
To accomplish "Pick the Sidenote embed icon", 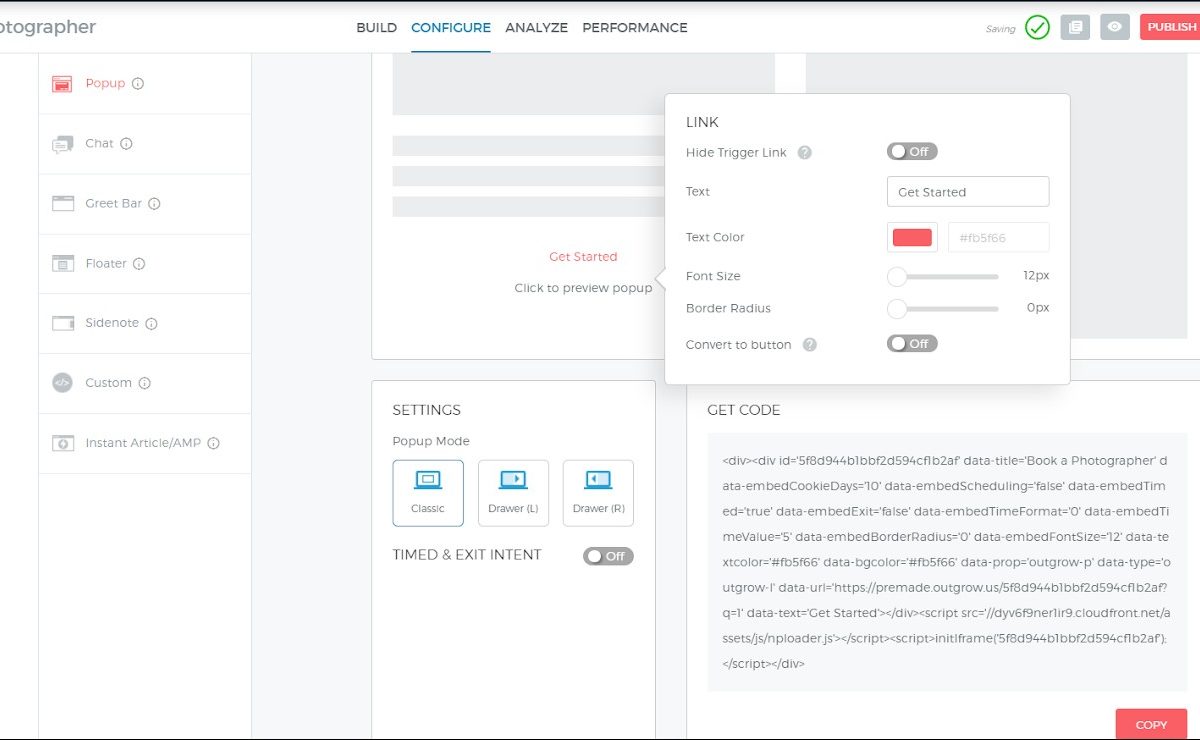I will coord(62,323).
